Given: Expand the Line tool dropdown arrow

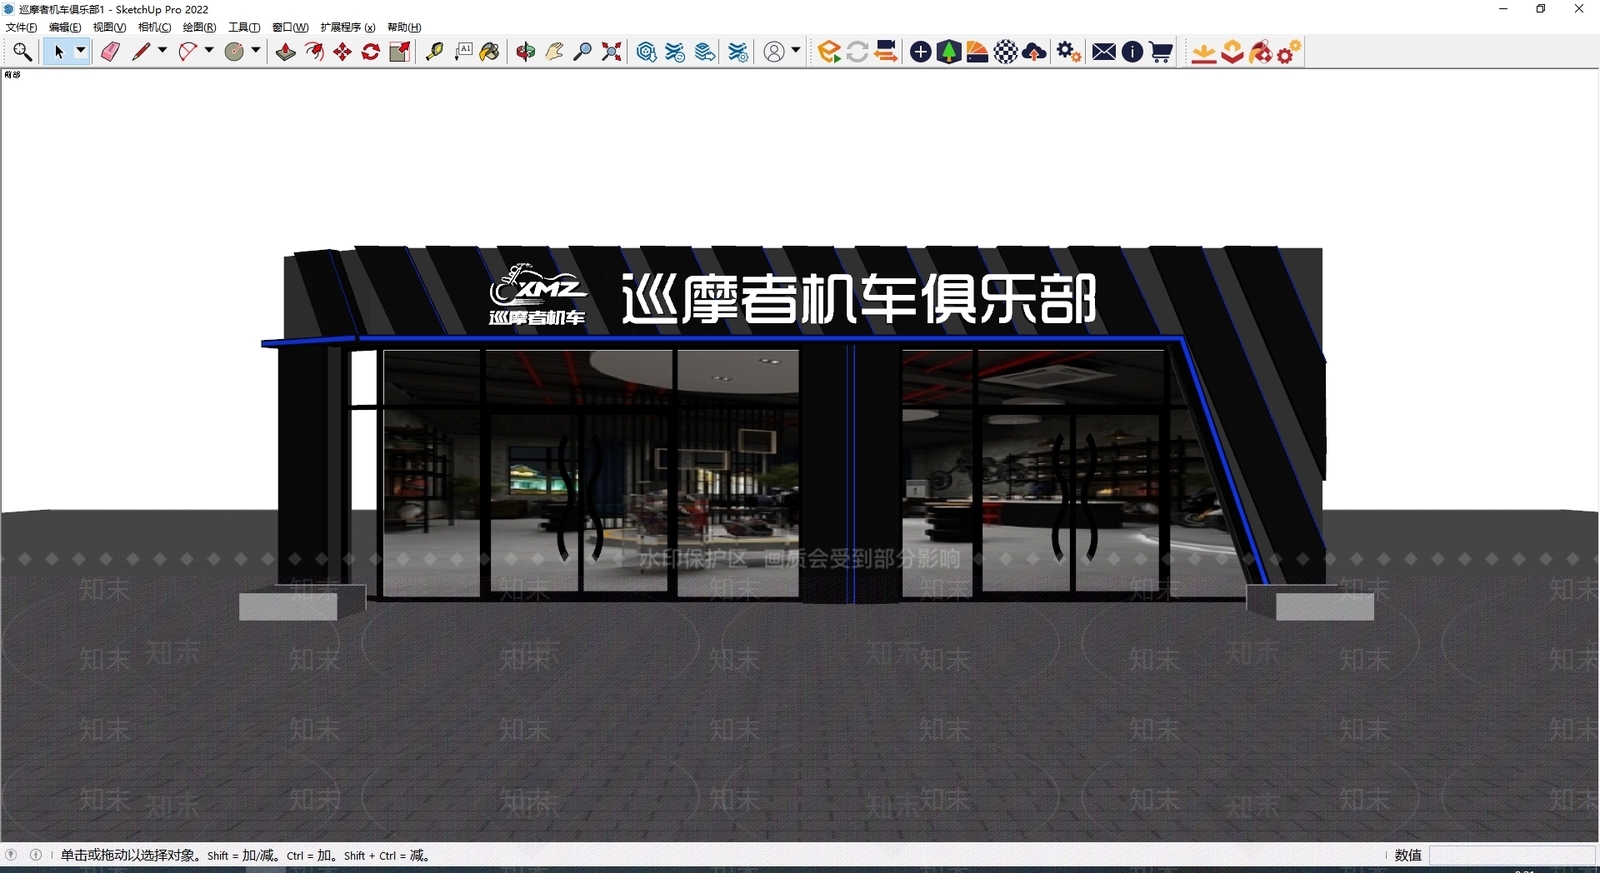Looking at the screenshot, I should [x=162, y=51].
